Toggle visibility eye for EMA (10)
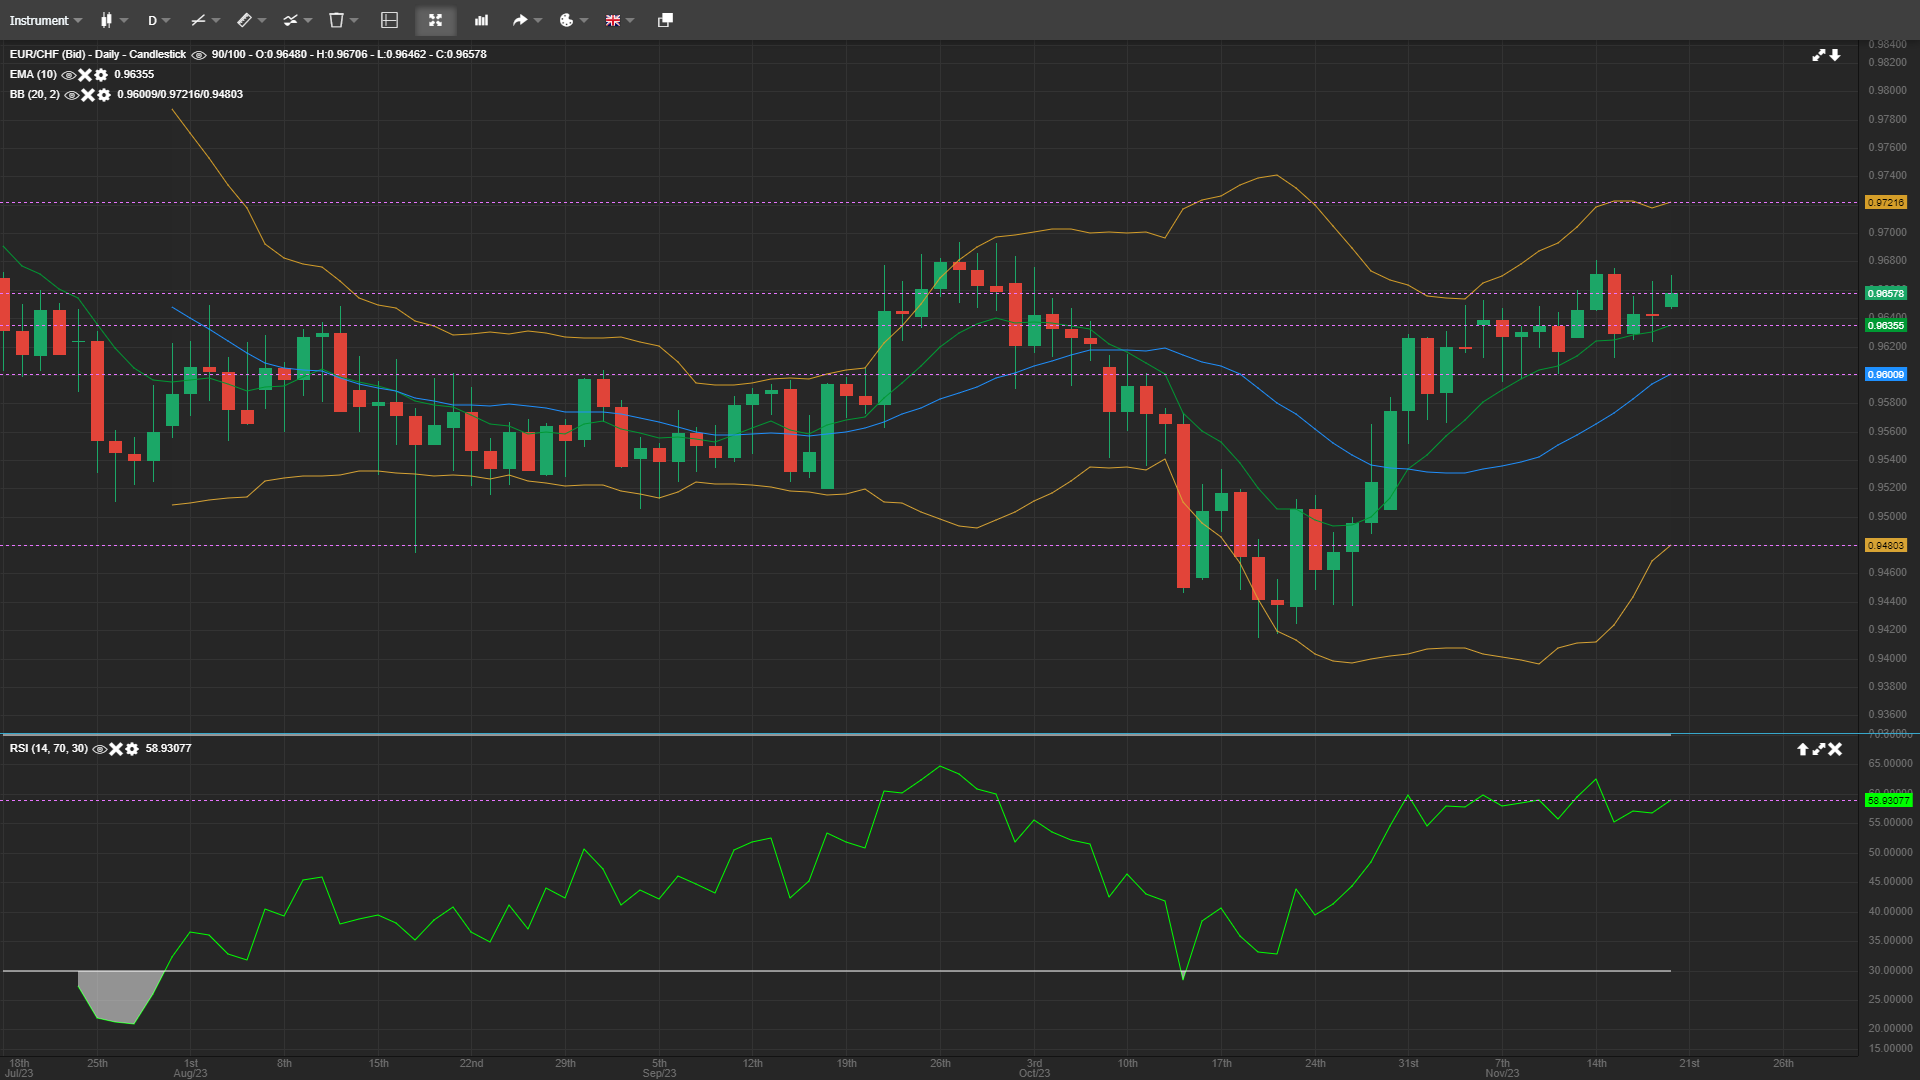This screenshot has height=1080, width=1920. coord(69,75)
